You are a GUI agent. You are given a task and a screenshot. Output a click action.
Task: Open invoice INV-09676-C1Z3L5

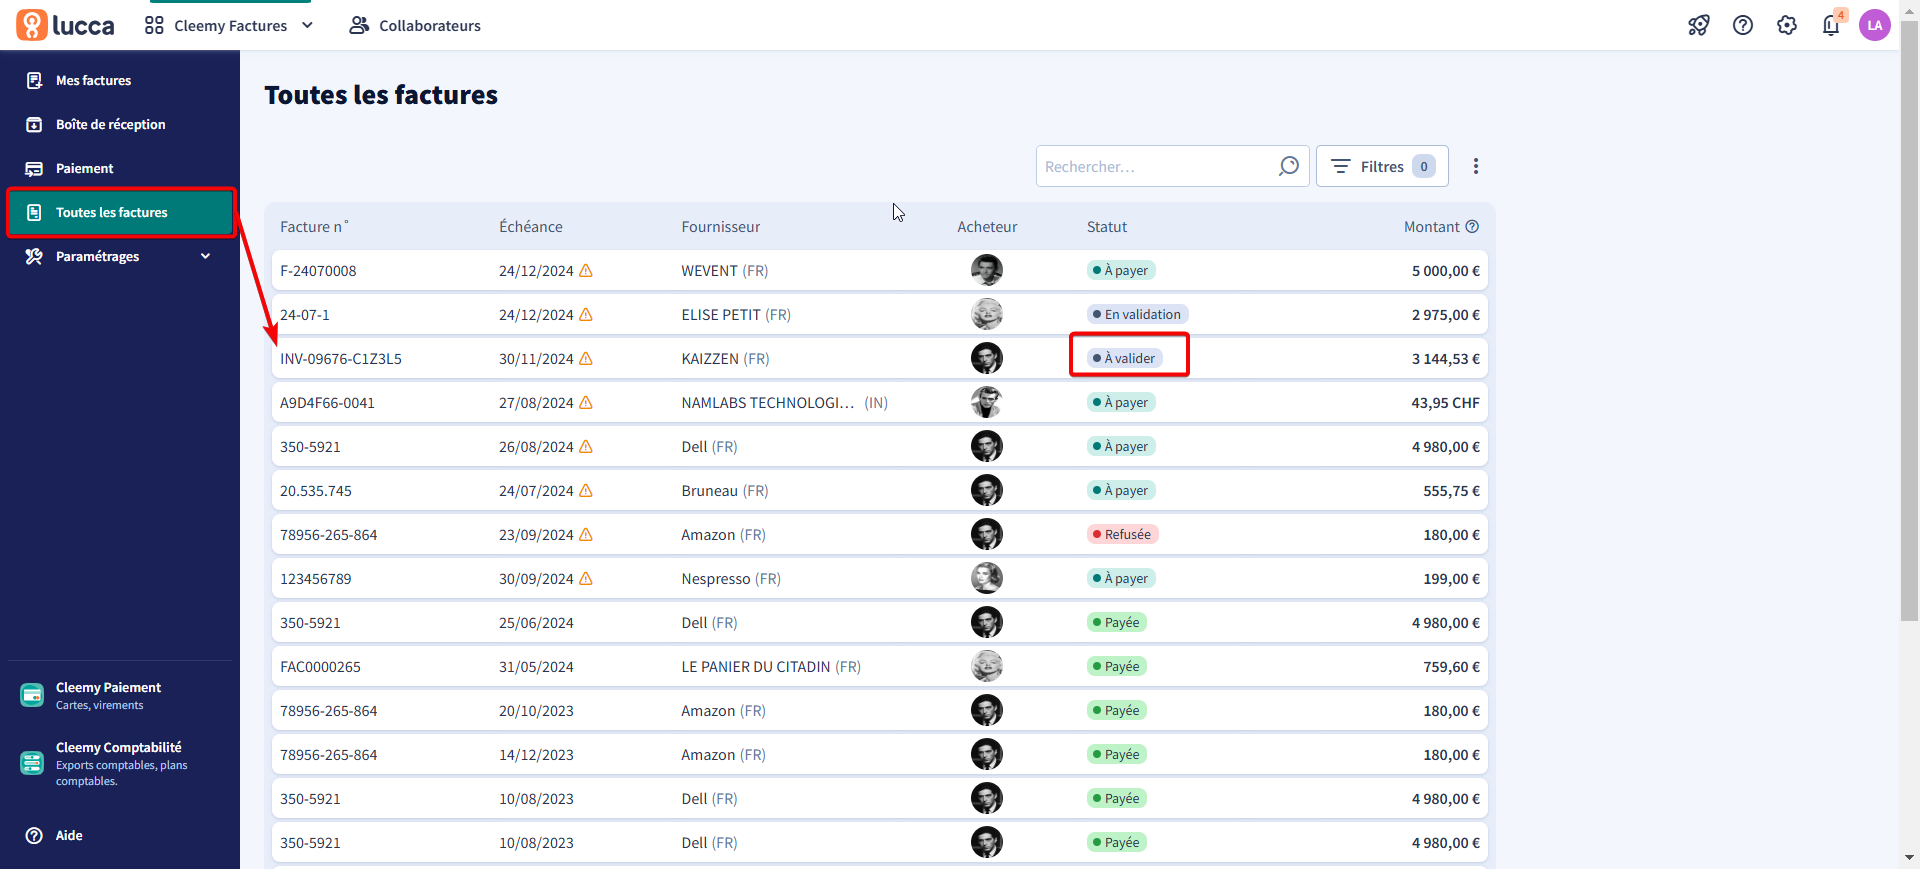click(x=341, y=359)
